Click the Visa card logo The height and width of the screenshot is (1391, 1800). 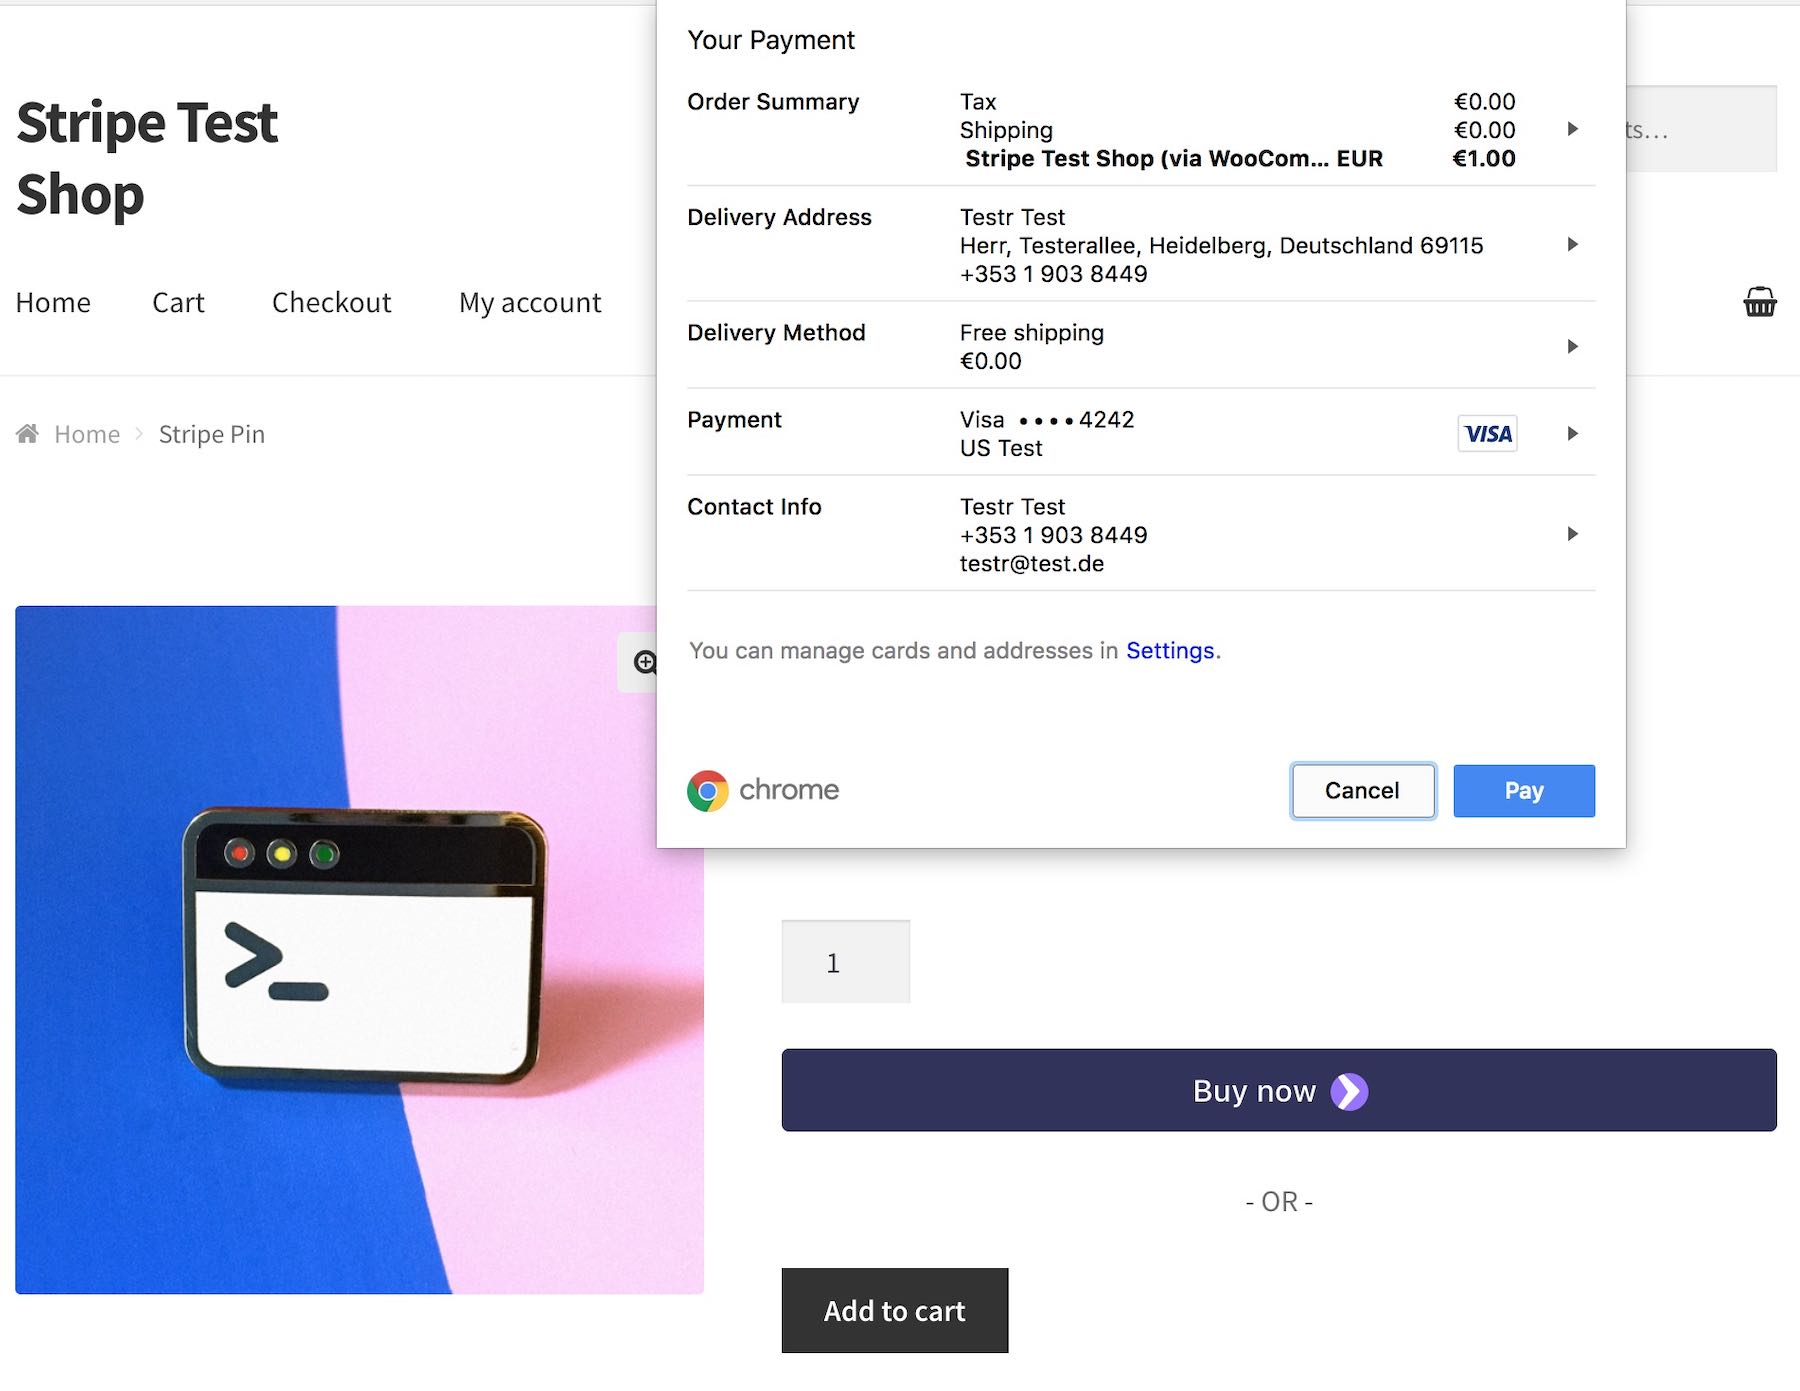(x=1487, y=433)
